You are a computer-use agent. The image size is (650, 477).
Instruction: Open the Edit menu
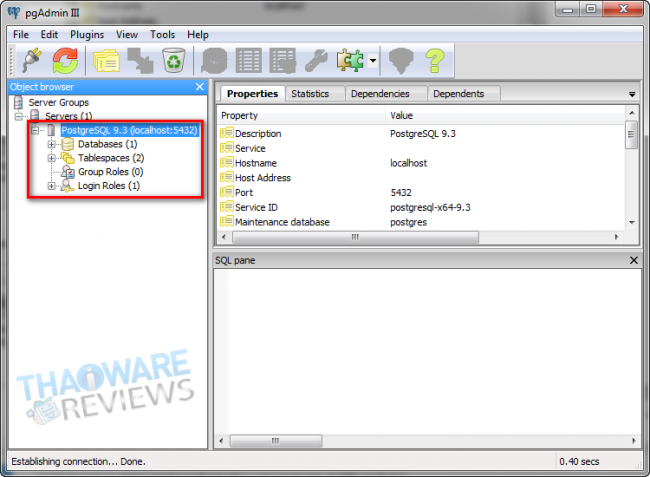coord(49,34)
